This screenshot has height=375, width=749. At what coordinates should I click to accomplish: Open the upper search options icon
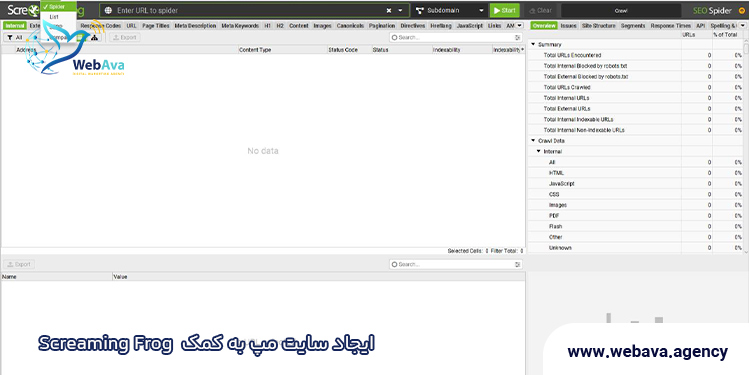click(518, 37)
